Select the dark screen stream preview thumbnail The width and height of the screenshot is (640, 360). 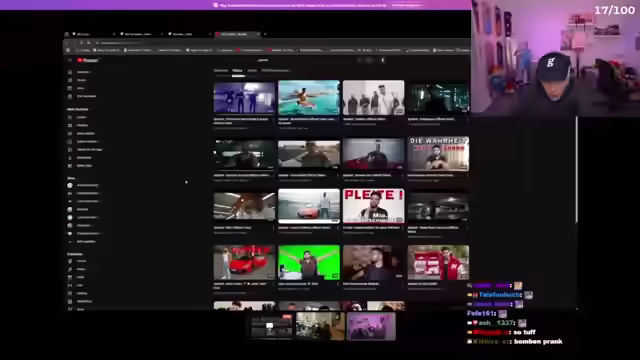click(271, 327)
